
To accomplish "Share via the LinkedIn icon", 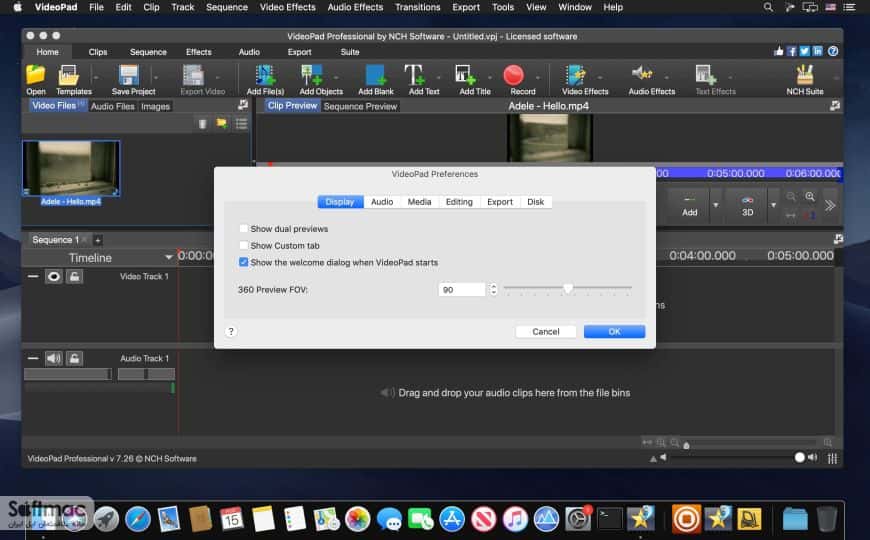I will pos(817,51).
